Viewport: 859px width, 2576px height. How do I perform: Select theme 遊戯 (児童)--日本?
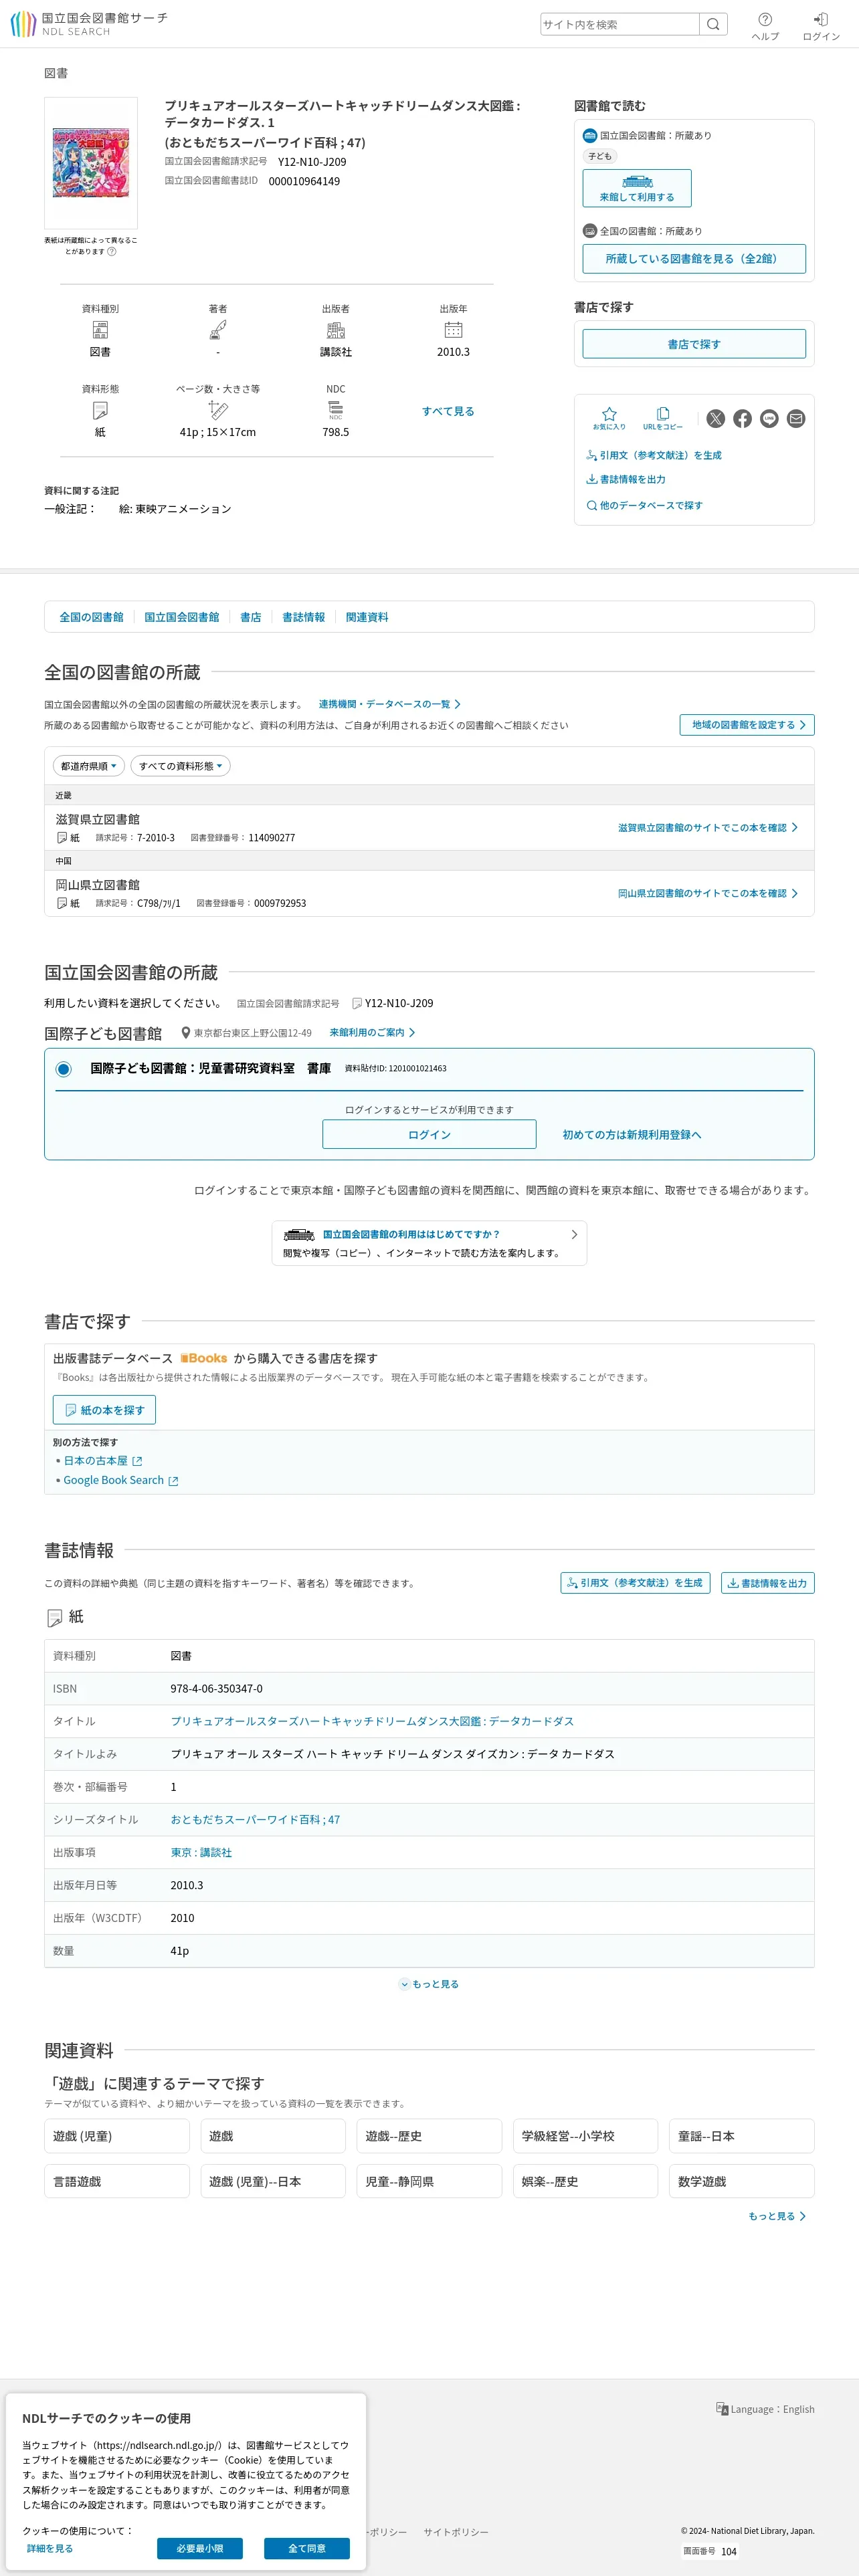point(273,2181)
